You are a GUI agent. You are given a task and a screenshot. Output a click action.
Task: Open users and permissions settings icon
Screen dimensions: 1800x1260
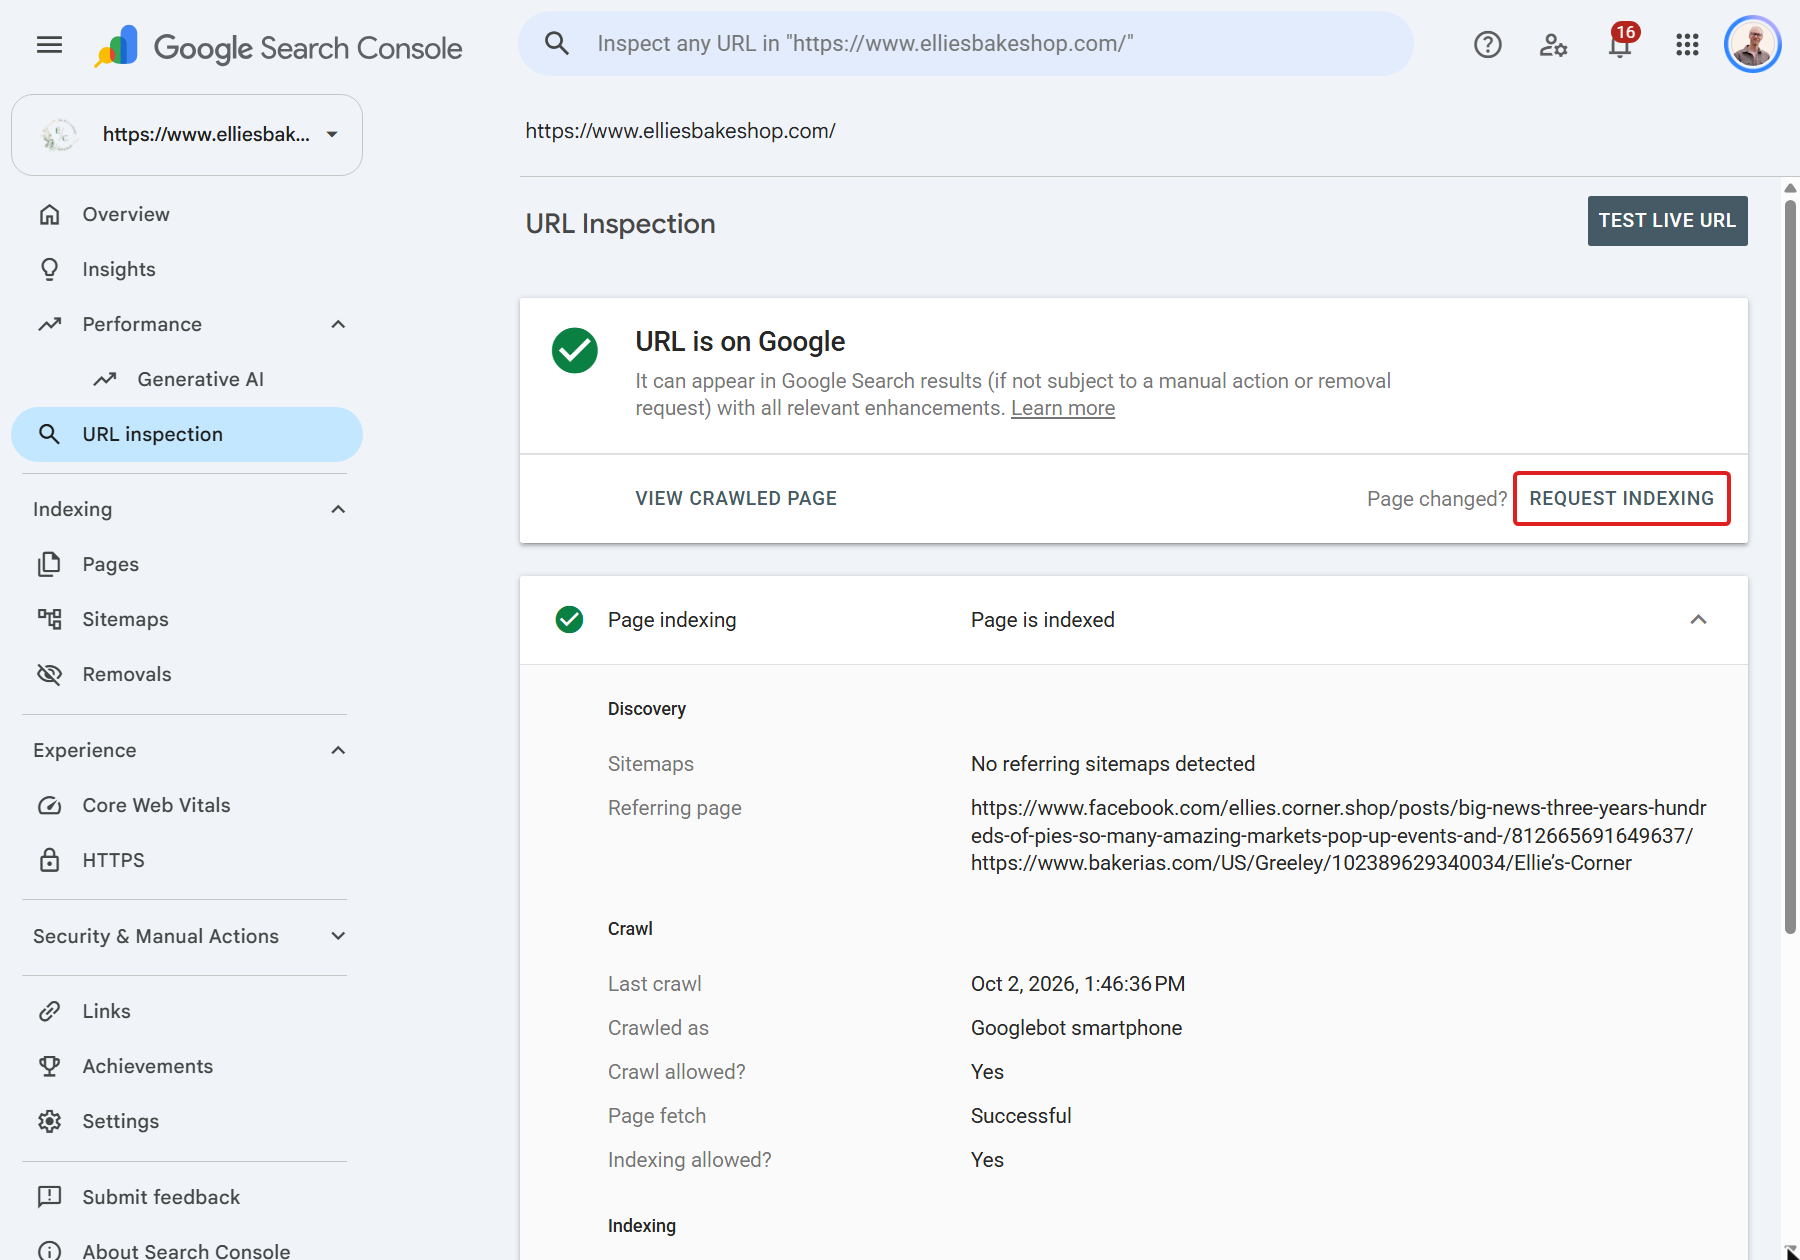1553,44
